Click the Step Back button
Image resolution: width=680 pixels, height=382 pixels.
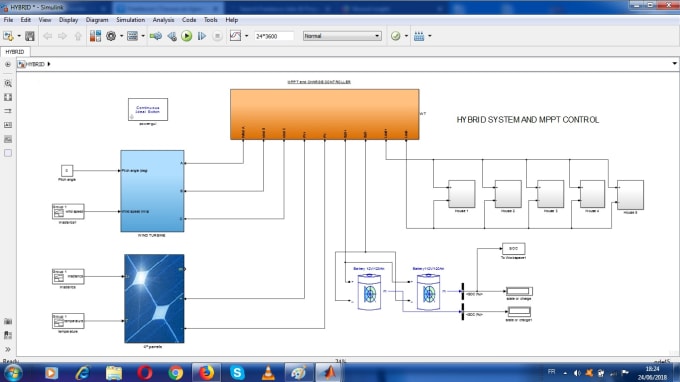click(x=172, y=36)
